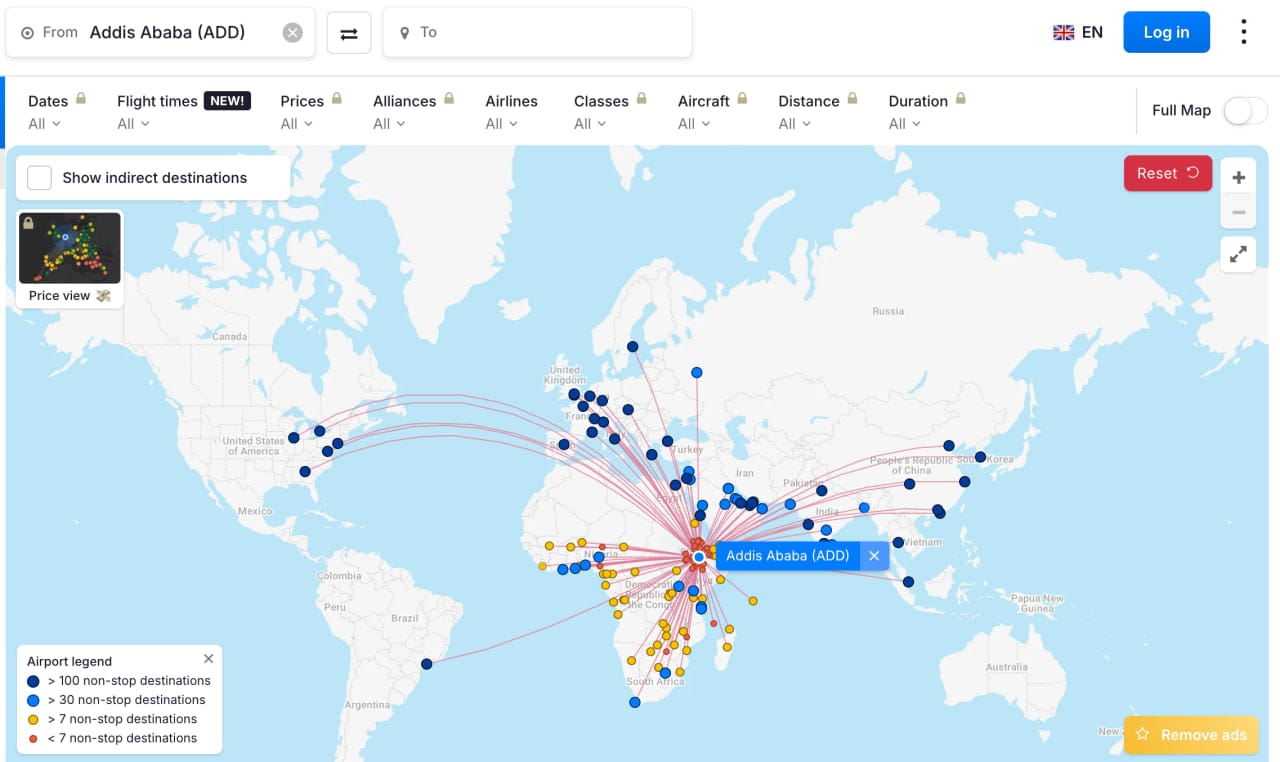
Task: Check Show indirect destinations box
Action: (40, 178)
